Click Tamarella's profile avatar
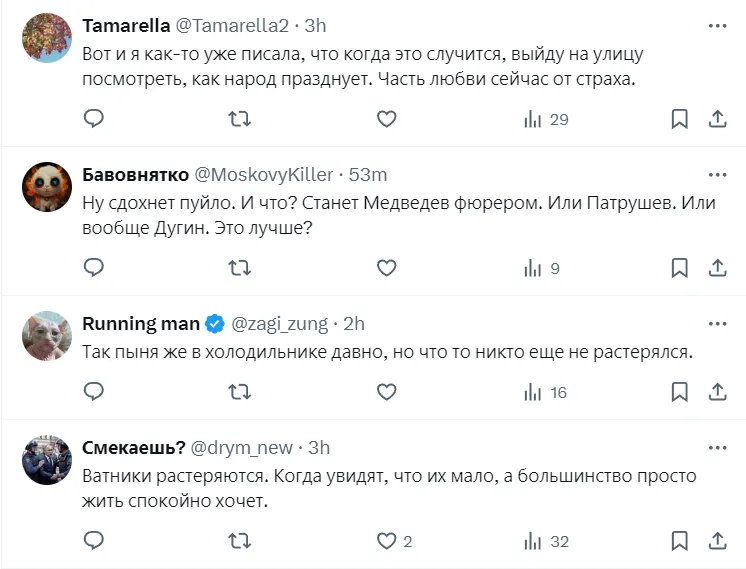 [x=47, y=37]
